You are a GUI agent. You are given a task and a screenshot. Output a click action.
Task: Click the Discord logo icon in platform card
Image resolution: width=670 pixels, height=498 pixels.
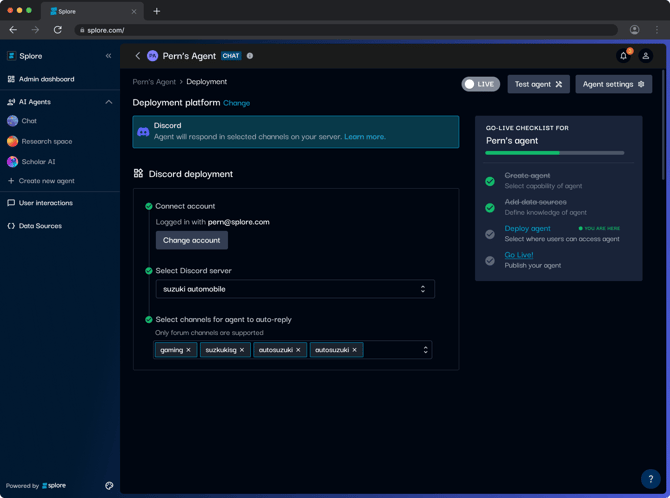click(143, 132)
